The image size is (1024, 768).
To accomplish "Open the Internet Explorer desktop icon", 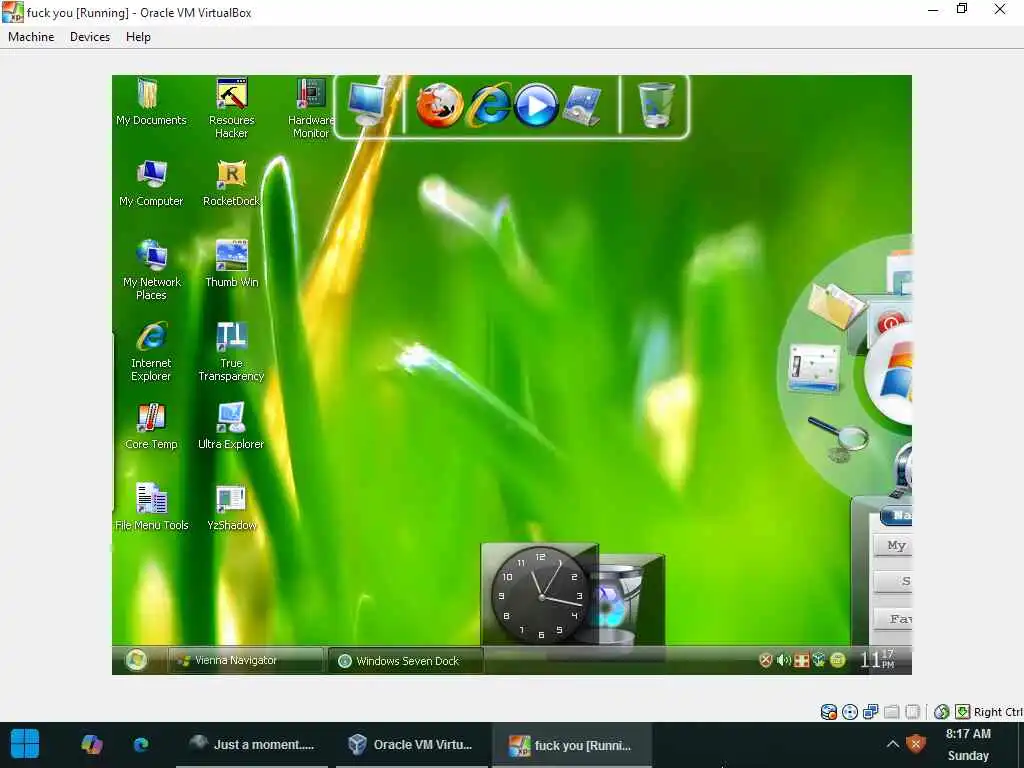I will click(151, 351).
